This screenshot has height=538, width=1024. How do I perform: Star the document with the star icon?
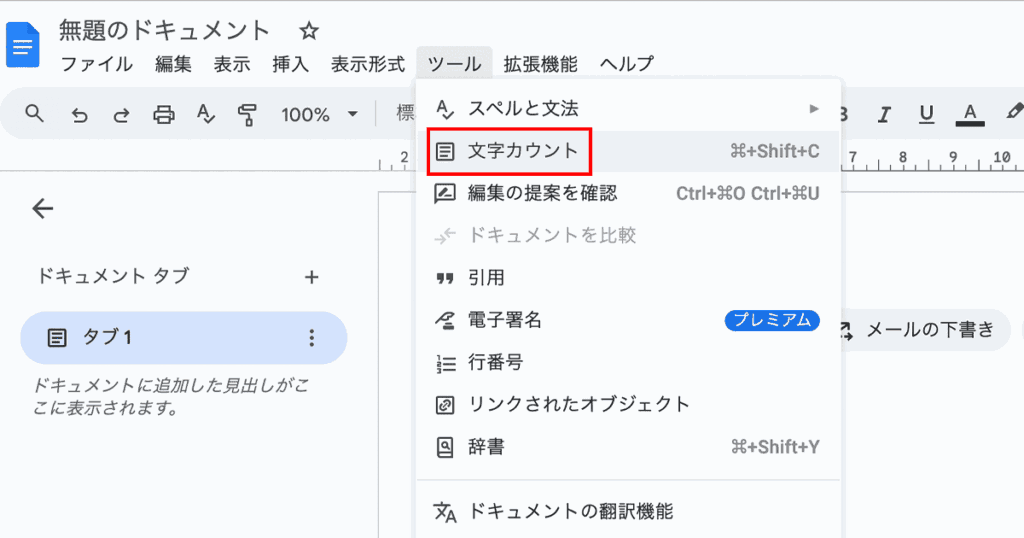click(309, 31)
